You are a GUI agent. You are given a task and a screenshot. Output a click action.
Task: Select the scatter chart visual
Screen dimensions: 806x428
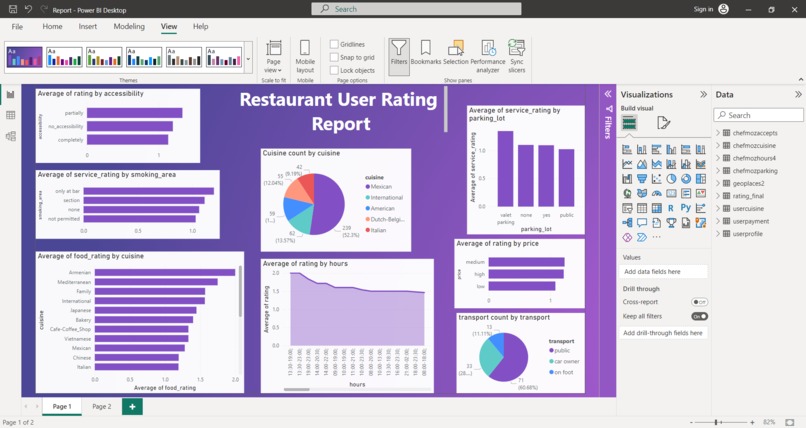(x=656, y=179)
